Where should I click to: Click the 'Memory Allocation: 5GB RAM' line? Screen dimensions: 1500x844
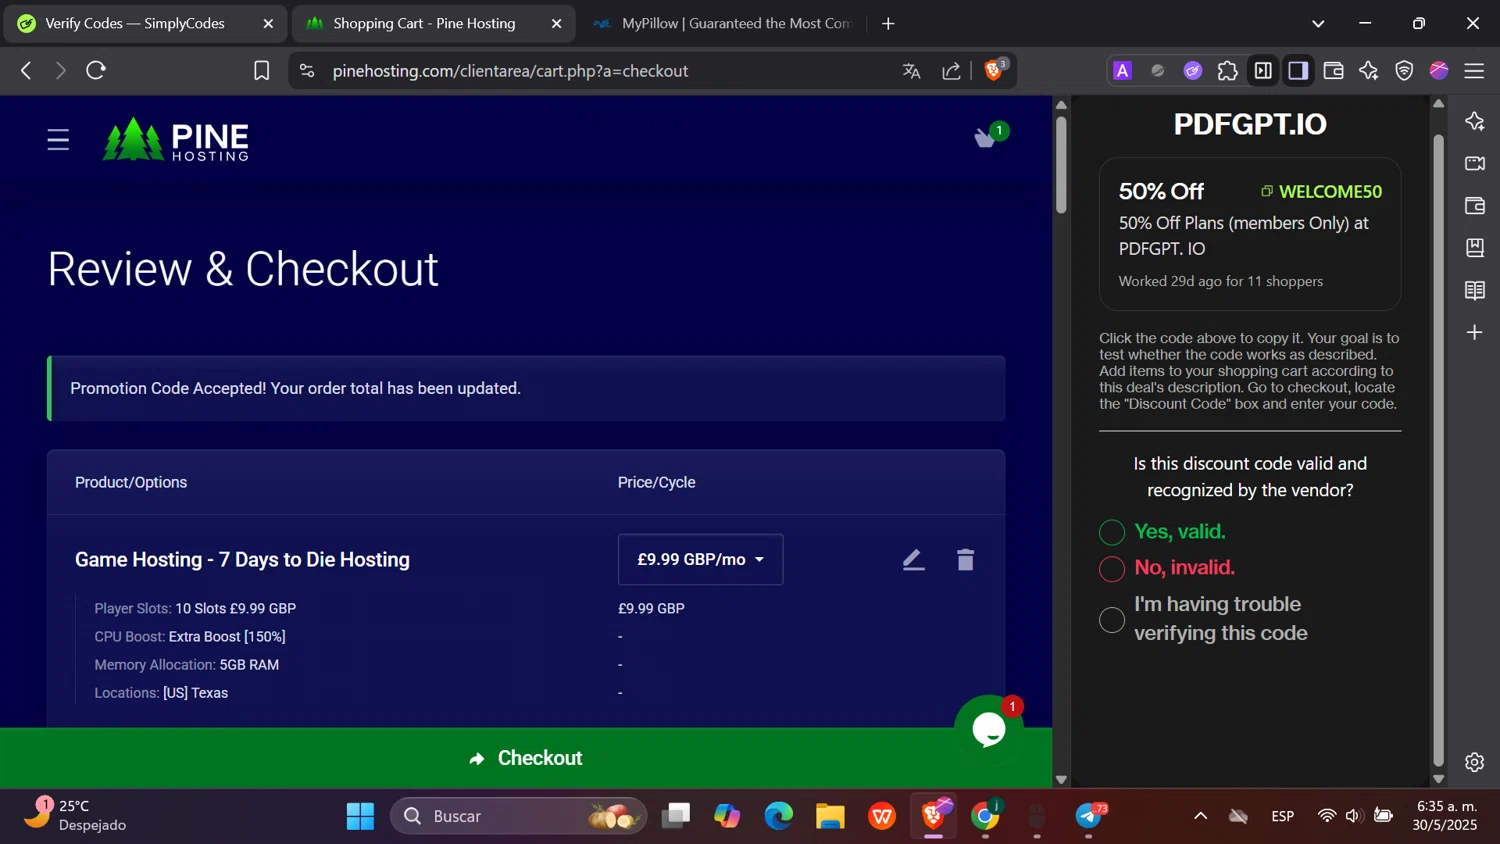186,664
